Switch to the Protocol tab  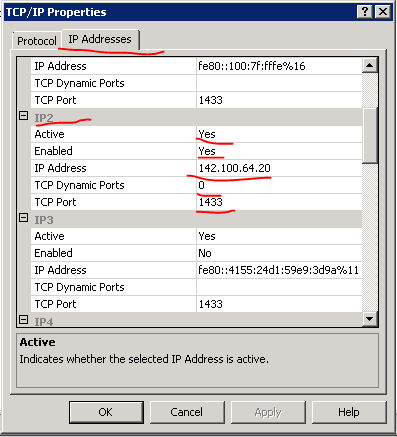point(37,41)
